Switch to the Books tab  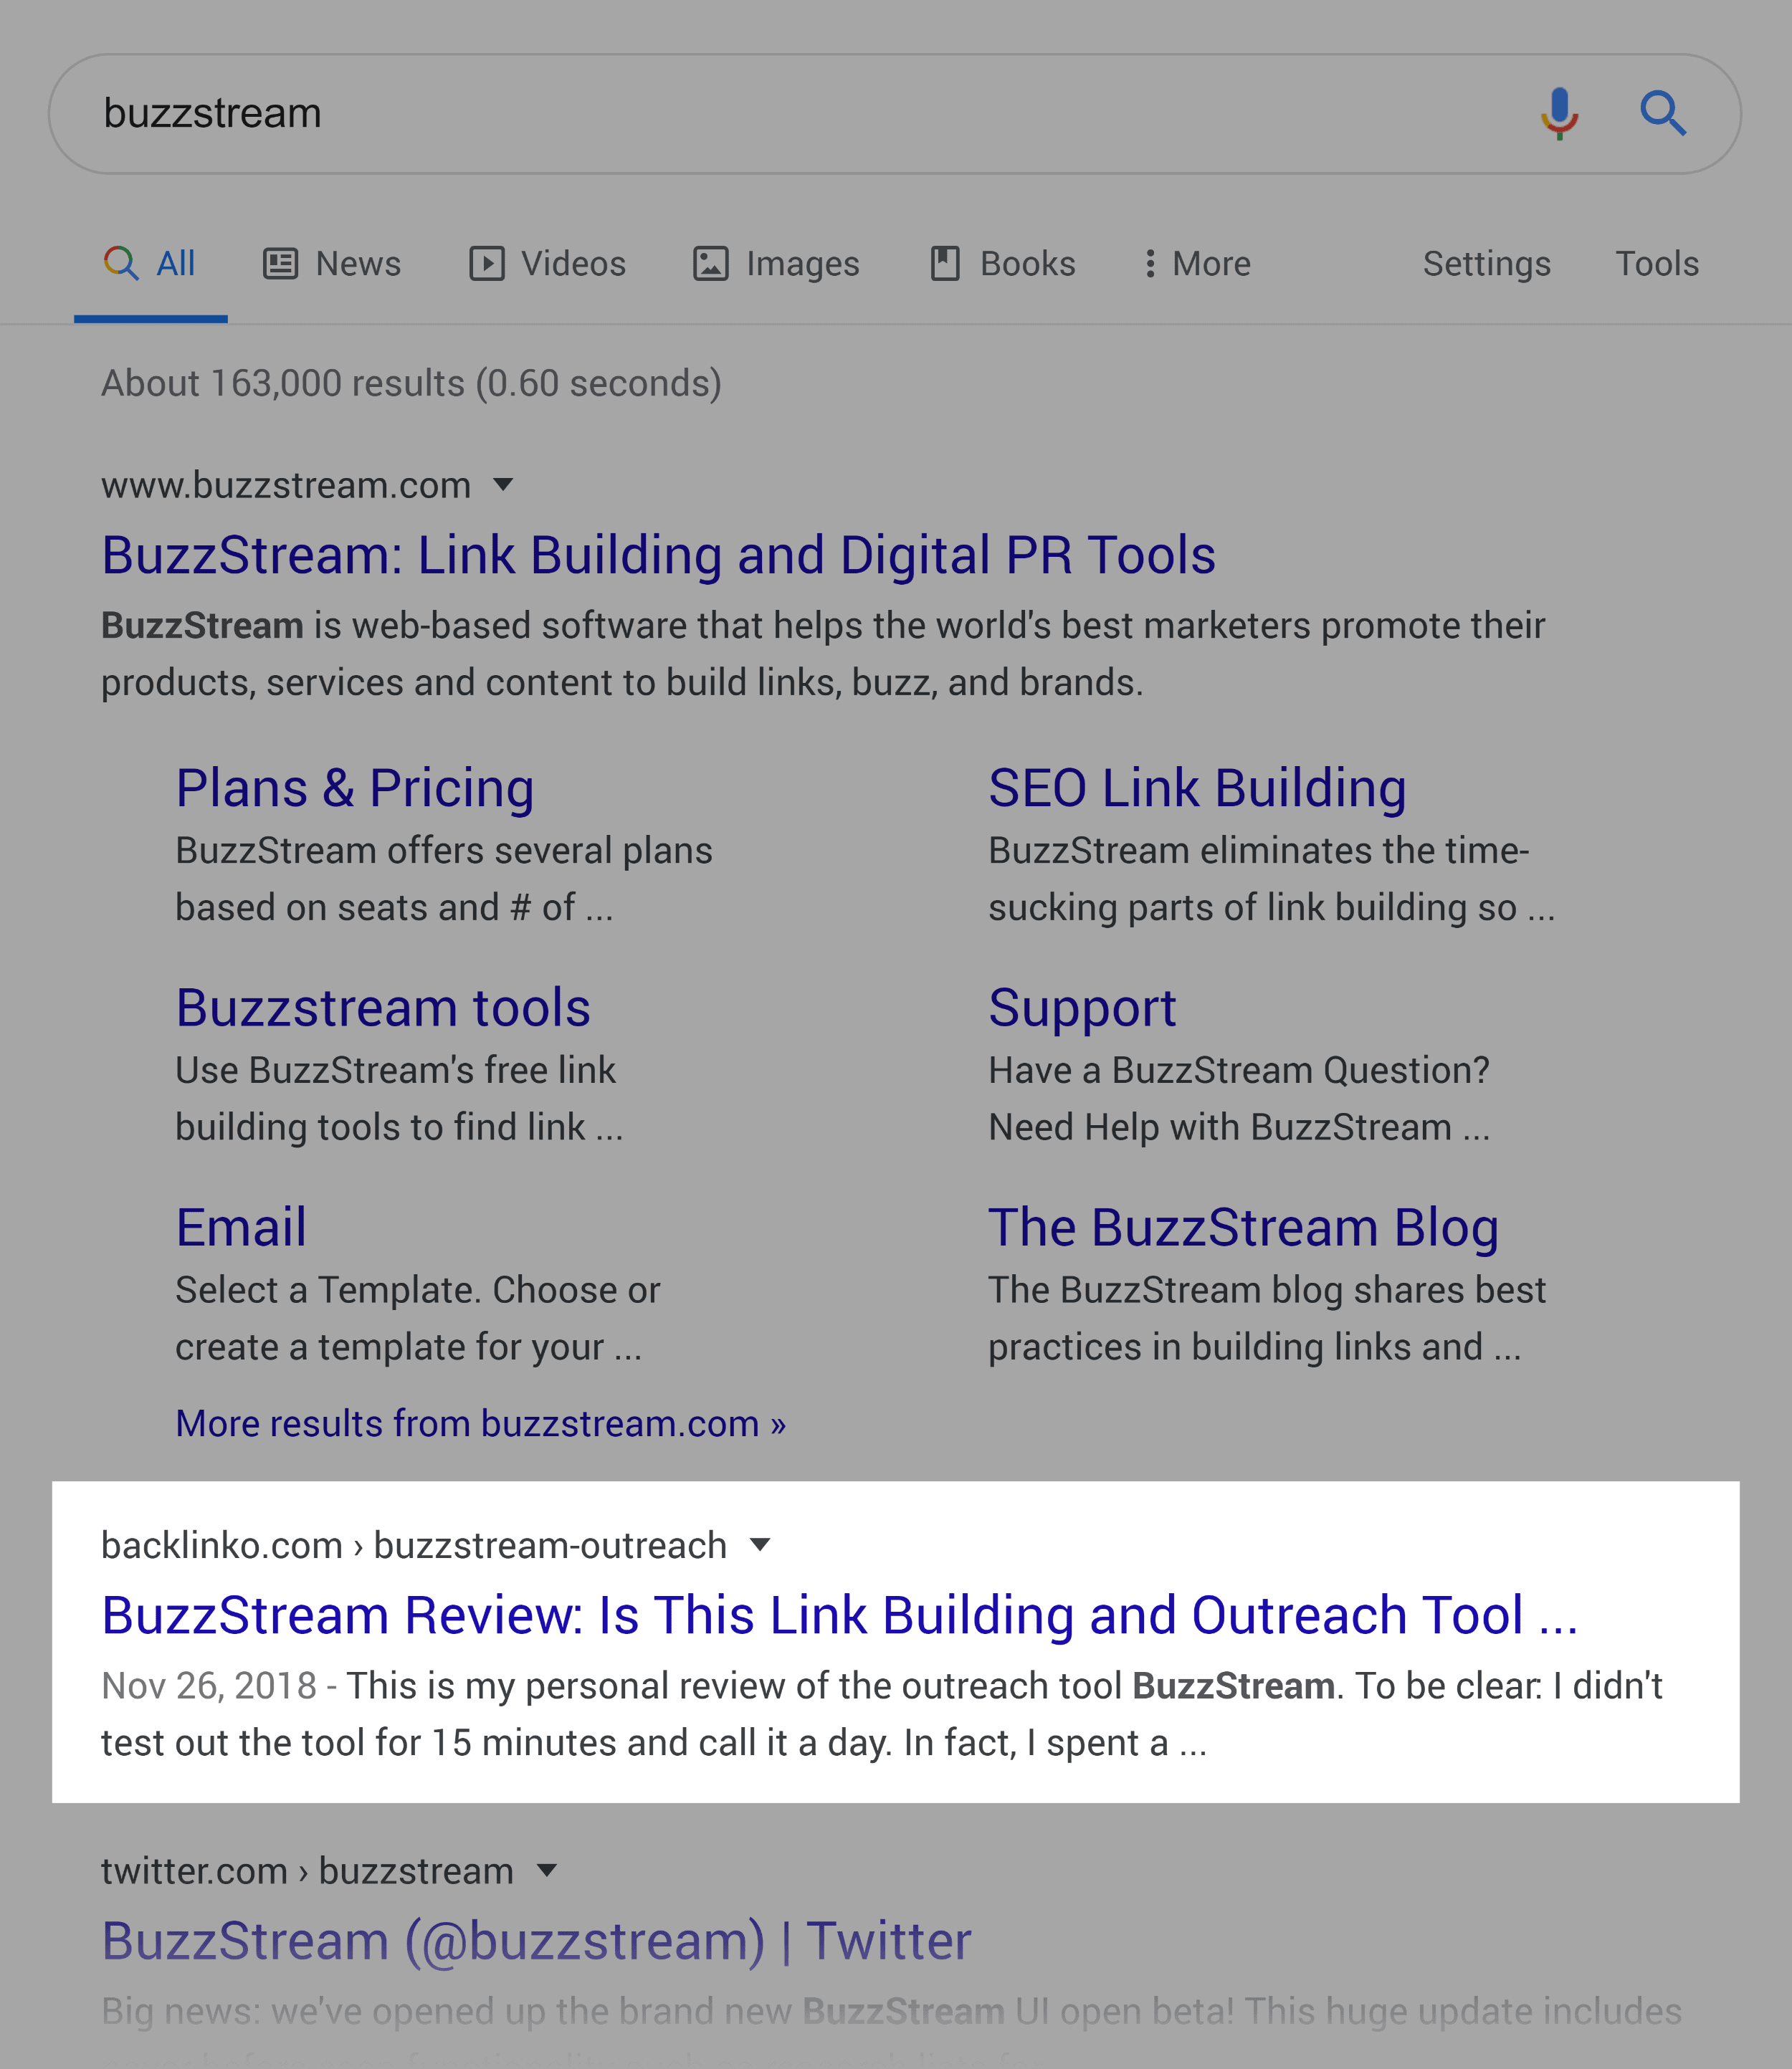click(1003, 264)
